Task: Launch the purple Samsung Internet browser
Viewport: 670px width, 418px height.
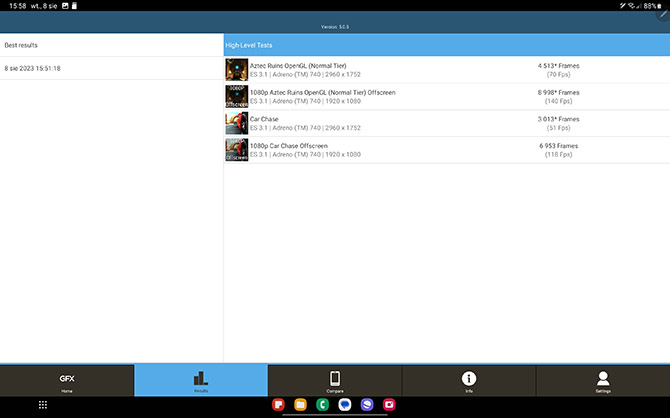Action: (367, 404)
